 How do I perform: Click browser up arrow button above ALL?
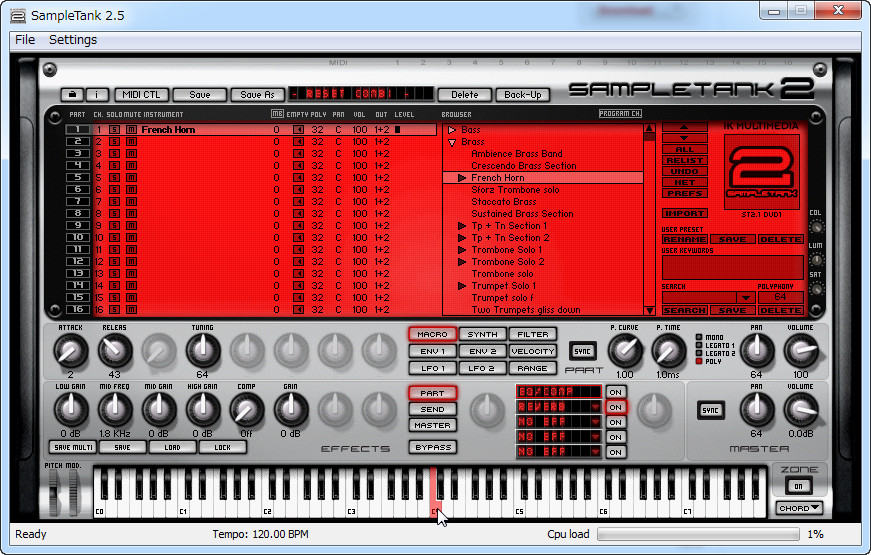click(684, 127)
